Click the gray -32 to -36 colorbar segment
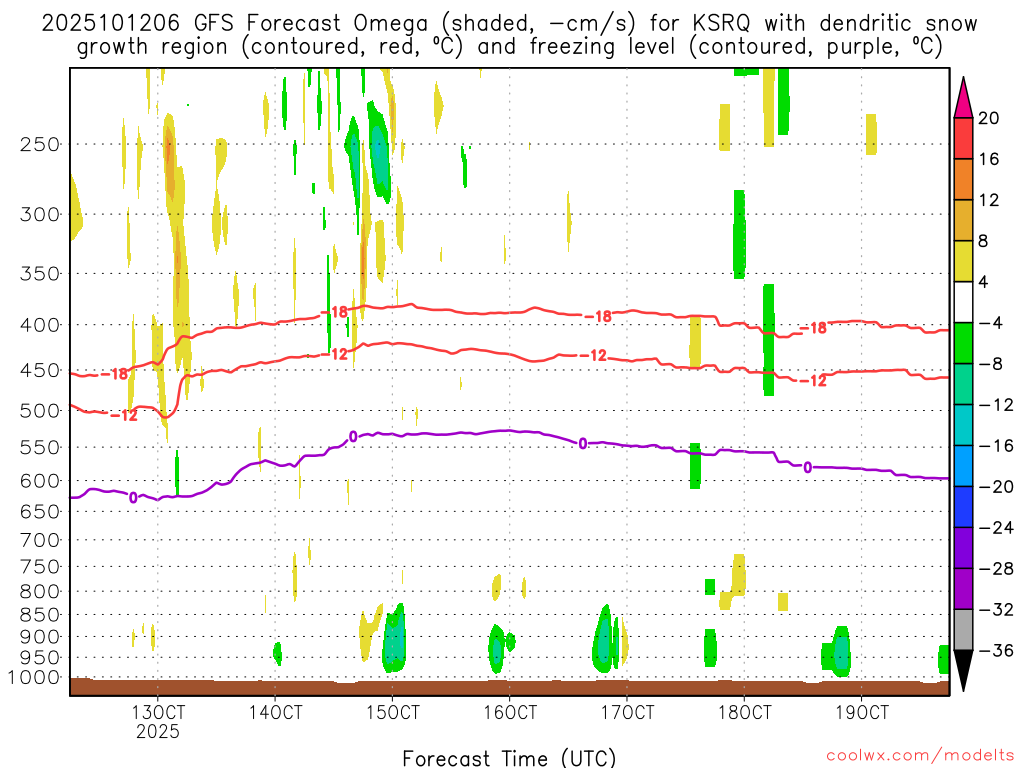The height and width of the screenshot is (768, 1024). click(x=963, y=630)
